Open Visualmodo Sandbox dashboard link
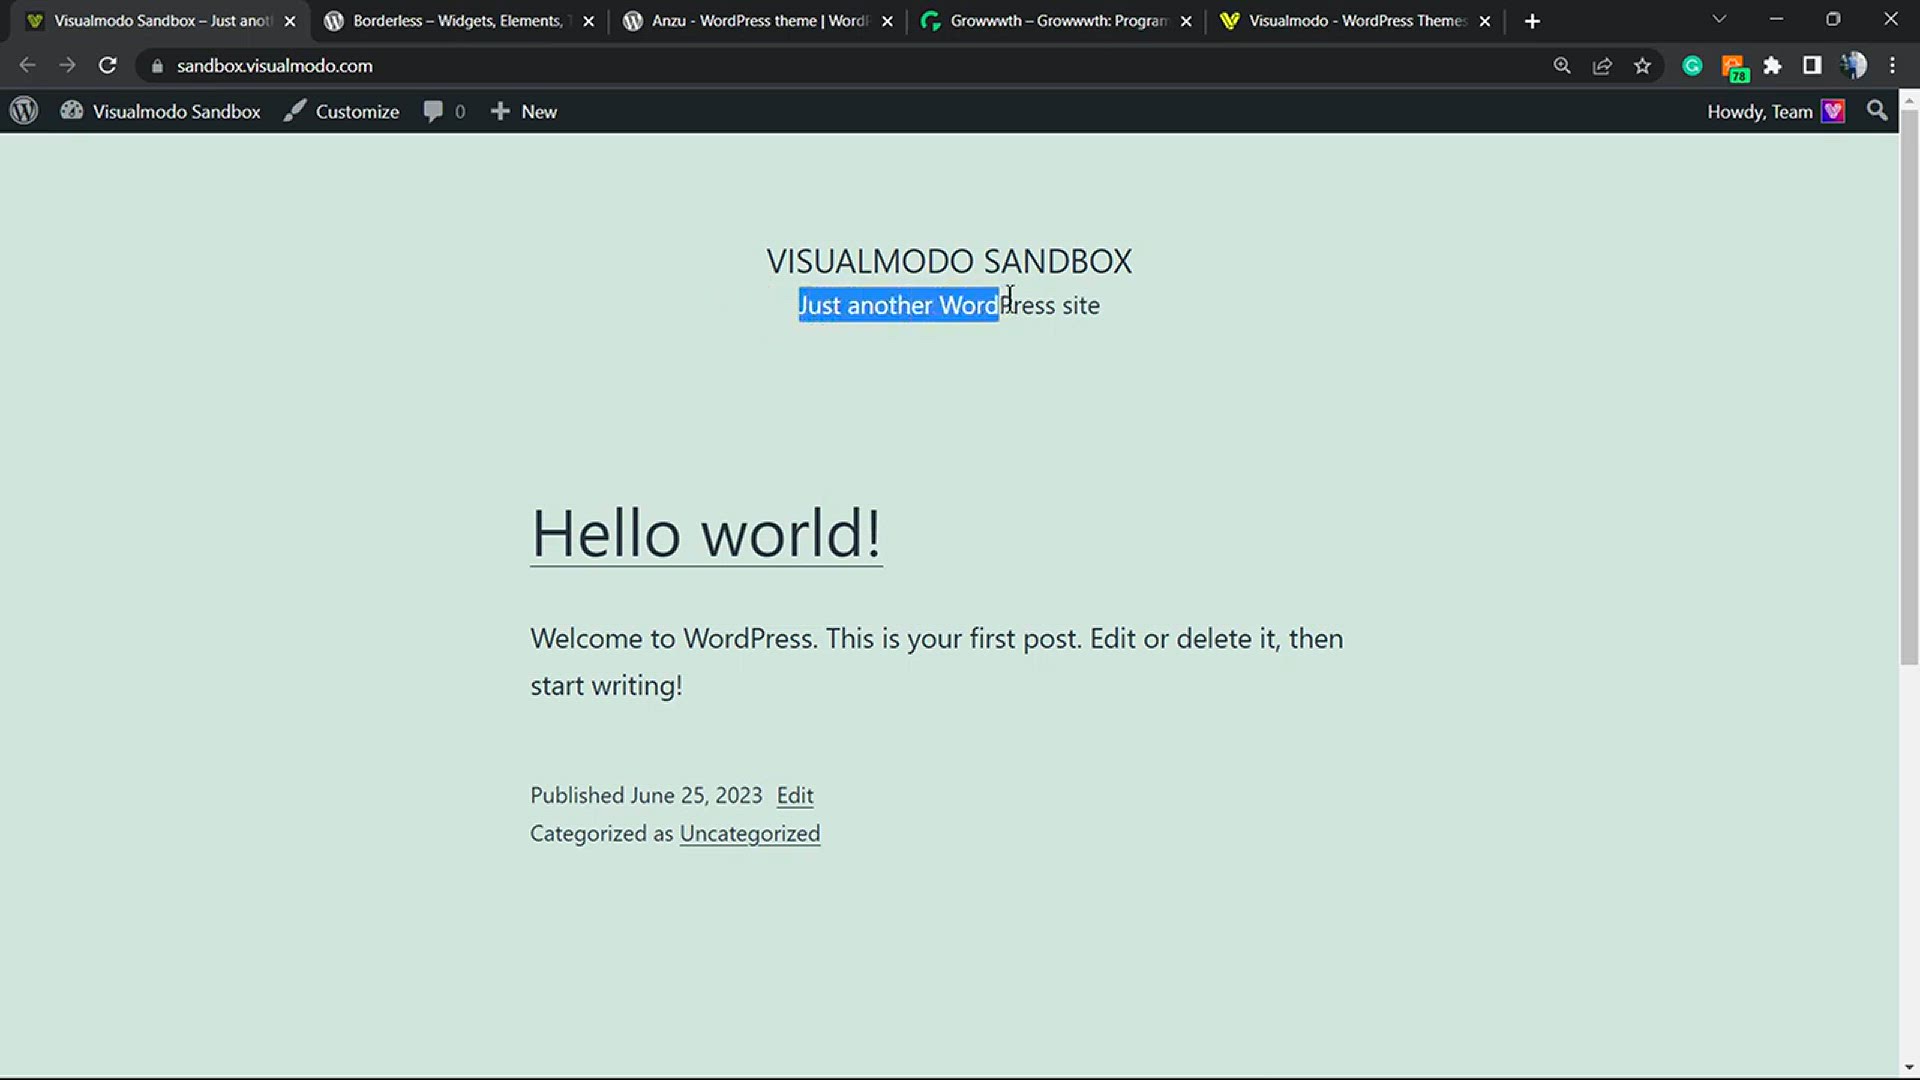 pyautogui.click(x=160, y=111)
